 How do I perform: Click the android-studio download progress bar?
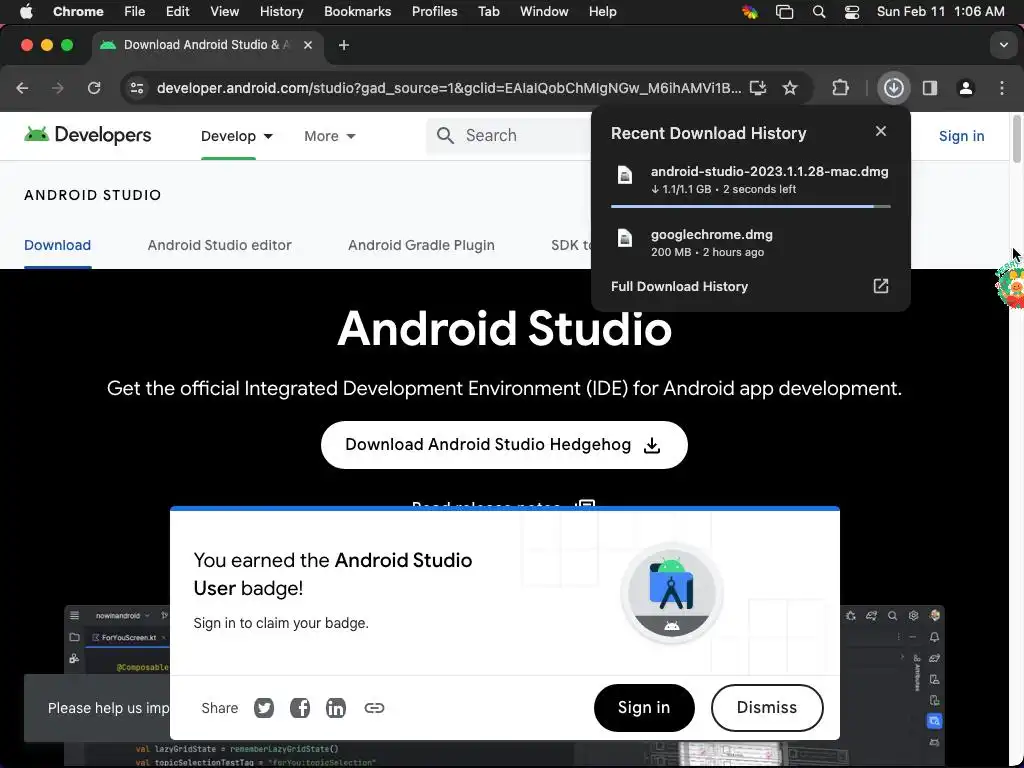[x=750, y=206]
